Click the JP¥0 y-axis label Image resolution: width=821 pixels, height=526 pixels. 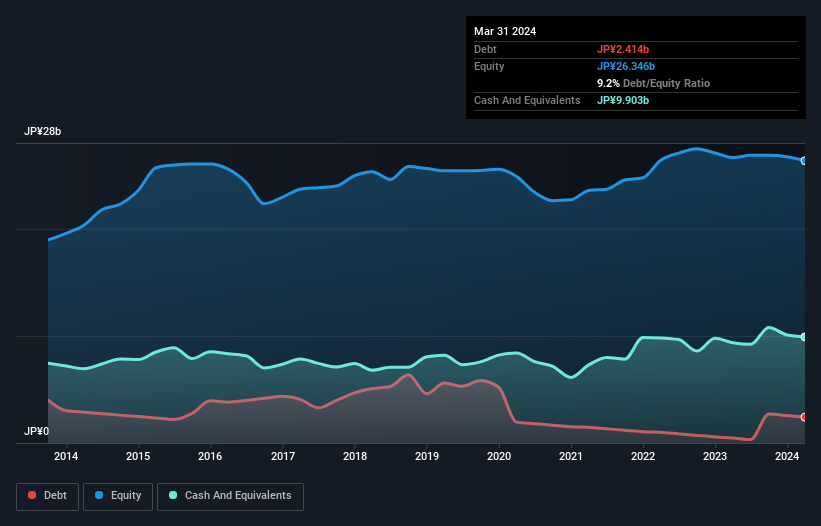tap(36, 431)
